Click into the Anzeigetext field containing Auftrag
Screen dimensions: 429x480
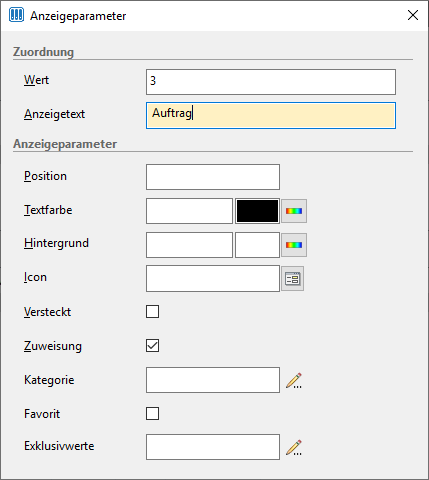271,115
